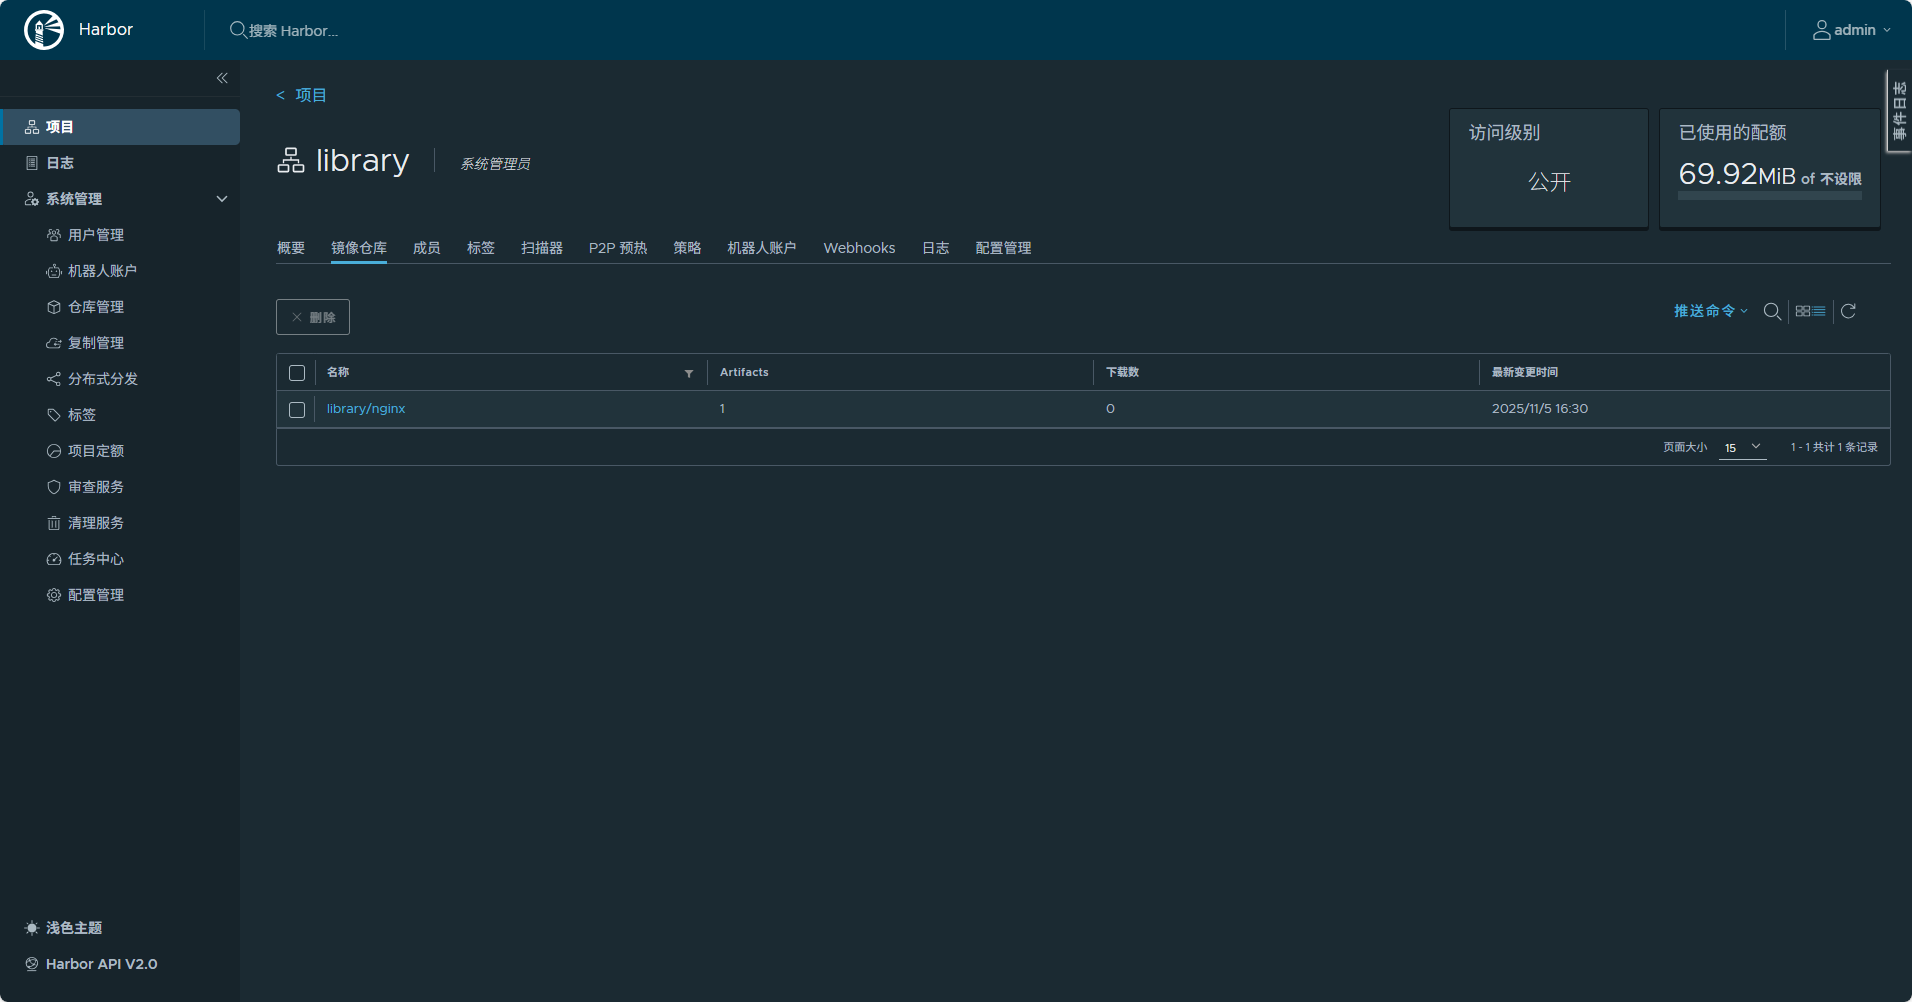1912x1002 pixels.
Task: Click the 已使用的配额 card
Action: point(1770,169)
